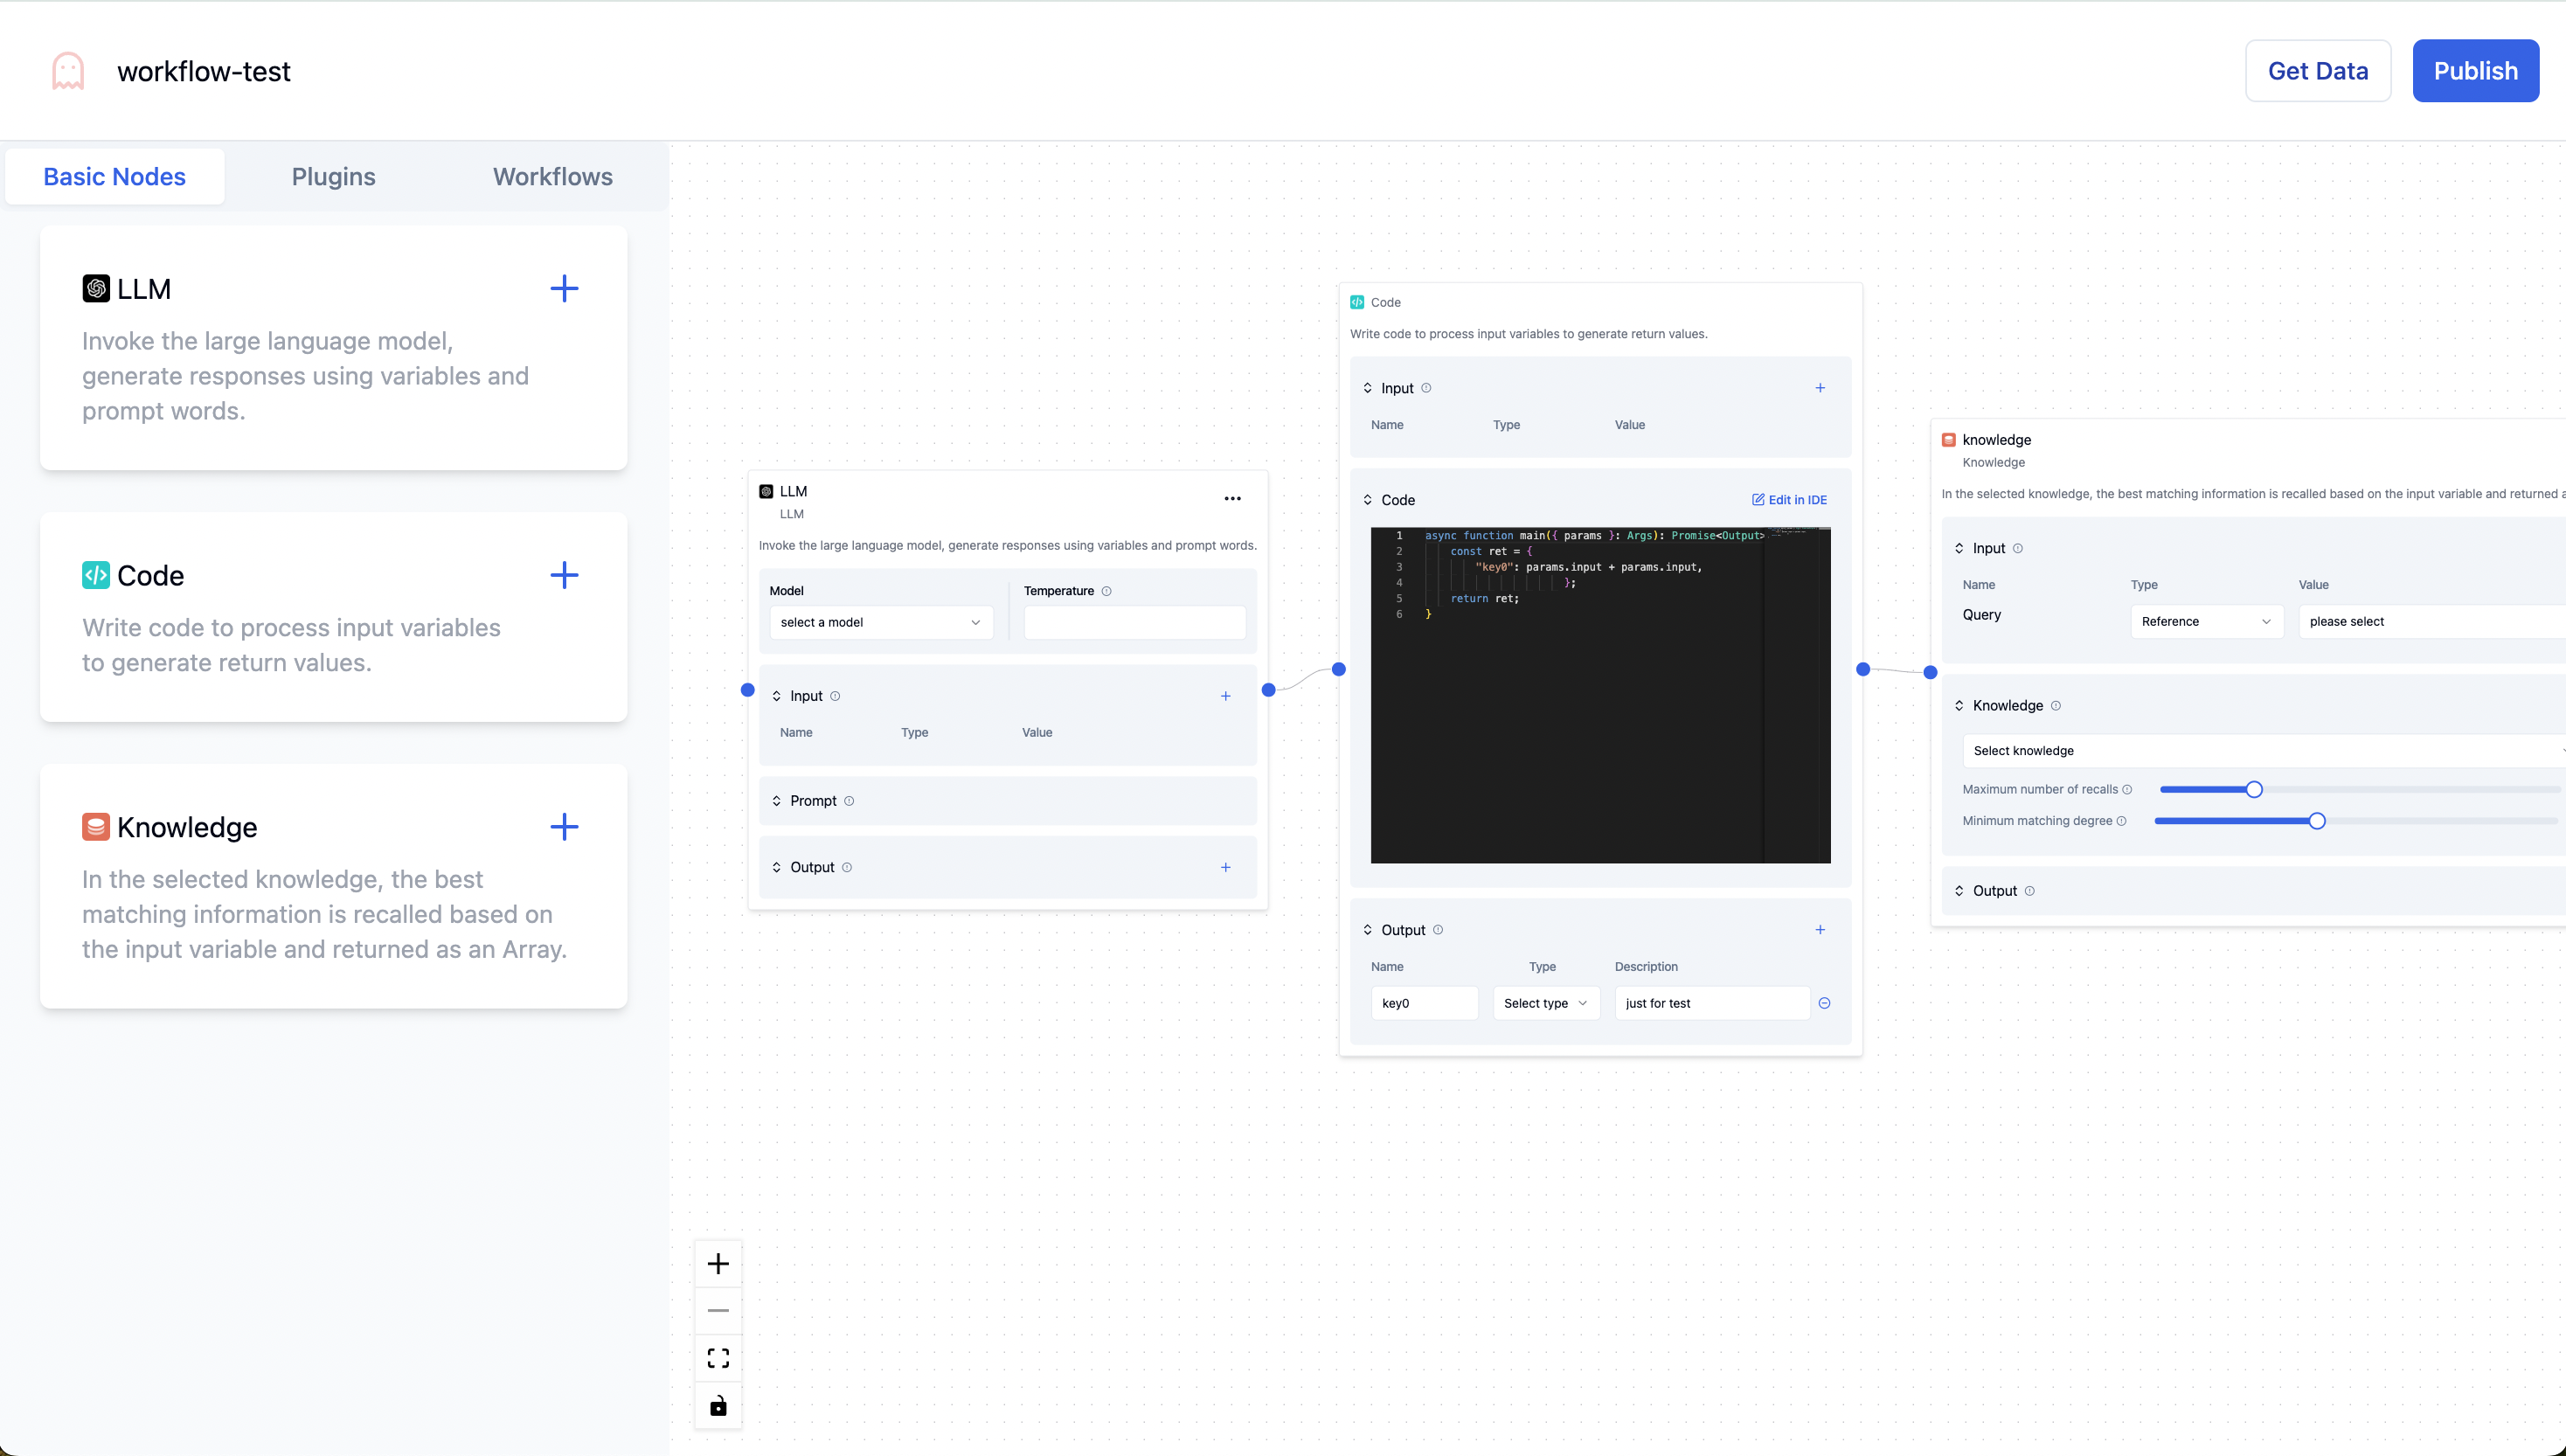Add Knowledge node from sidebar plus
The height and width of the screenshot is (1456, 2566).
pyautogui.click(x=564, y=827)
